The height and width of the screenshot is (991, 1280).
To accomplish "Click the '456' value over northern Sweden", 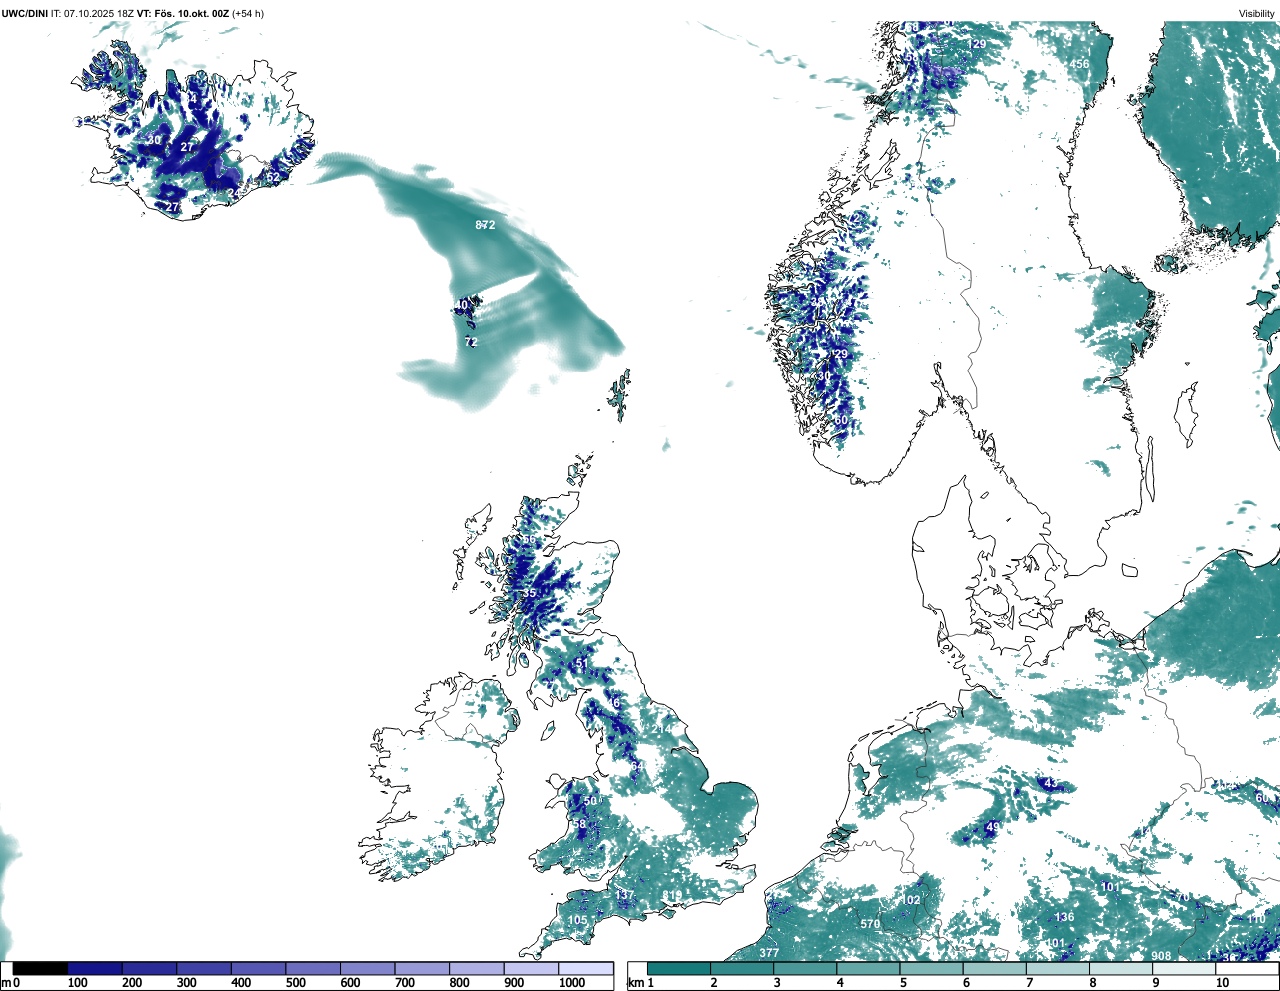I will pos(1079,64).
